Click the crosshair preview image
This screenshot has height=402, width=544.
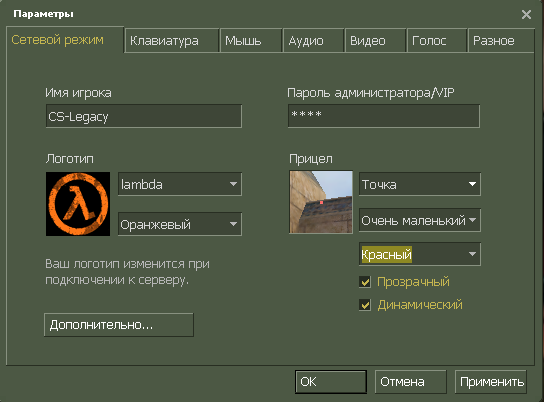pyautogui.click(x=321, y=202)
